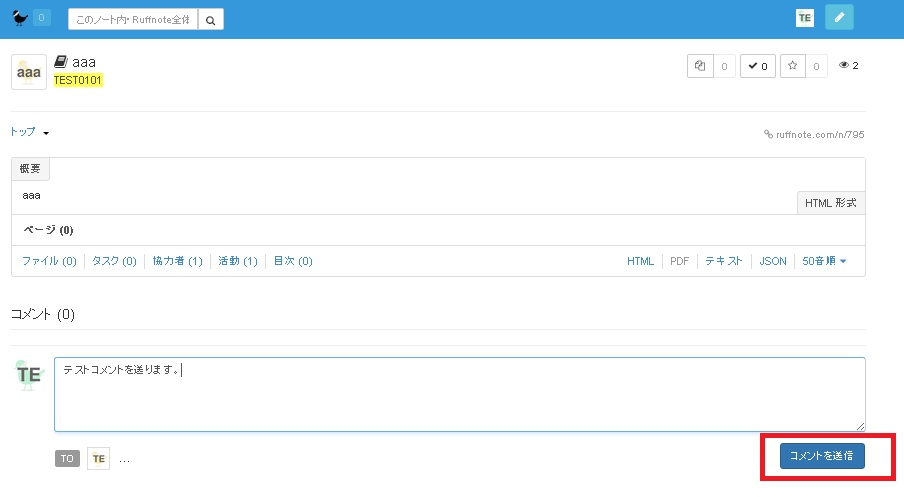Screen dimensions: 904x497
Task: Select the 概要 tab
Action: tap(30, 169)
